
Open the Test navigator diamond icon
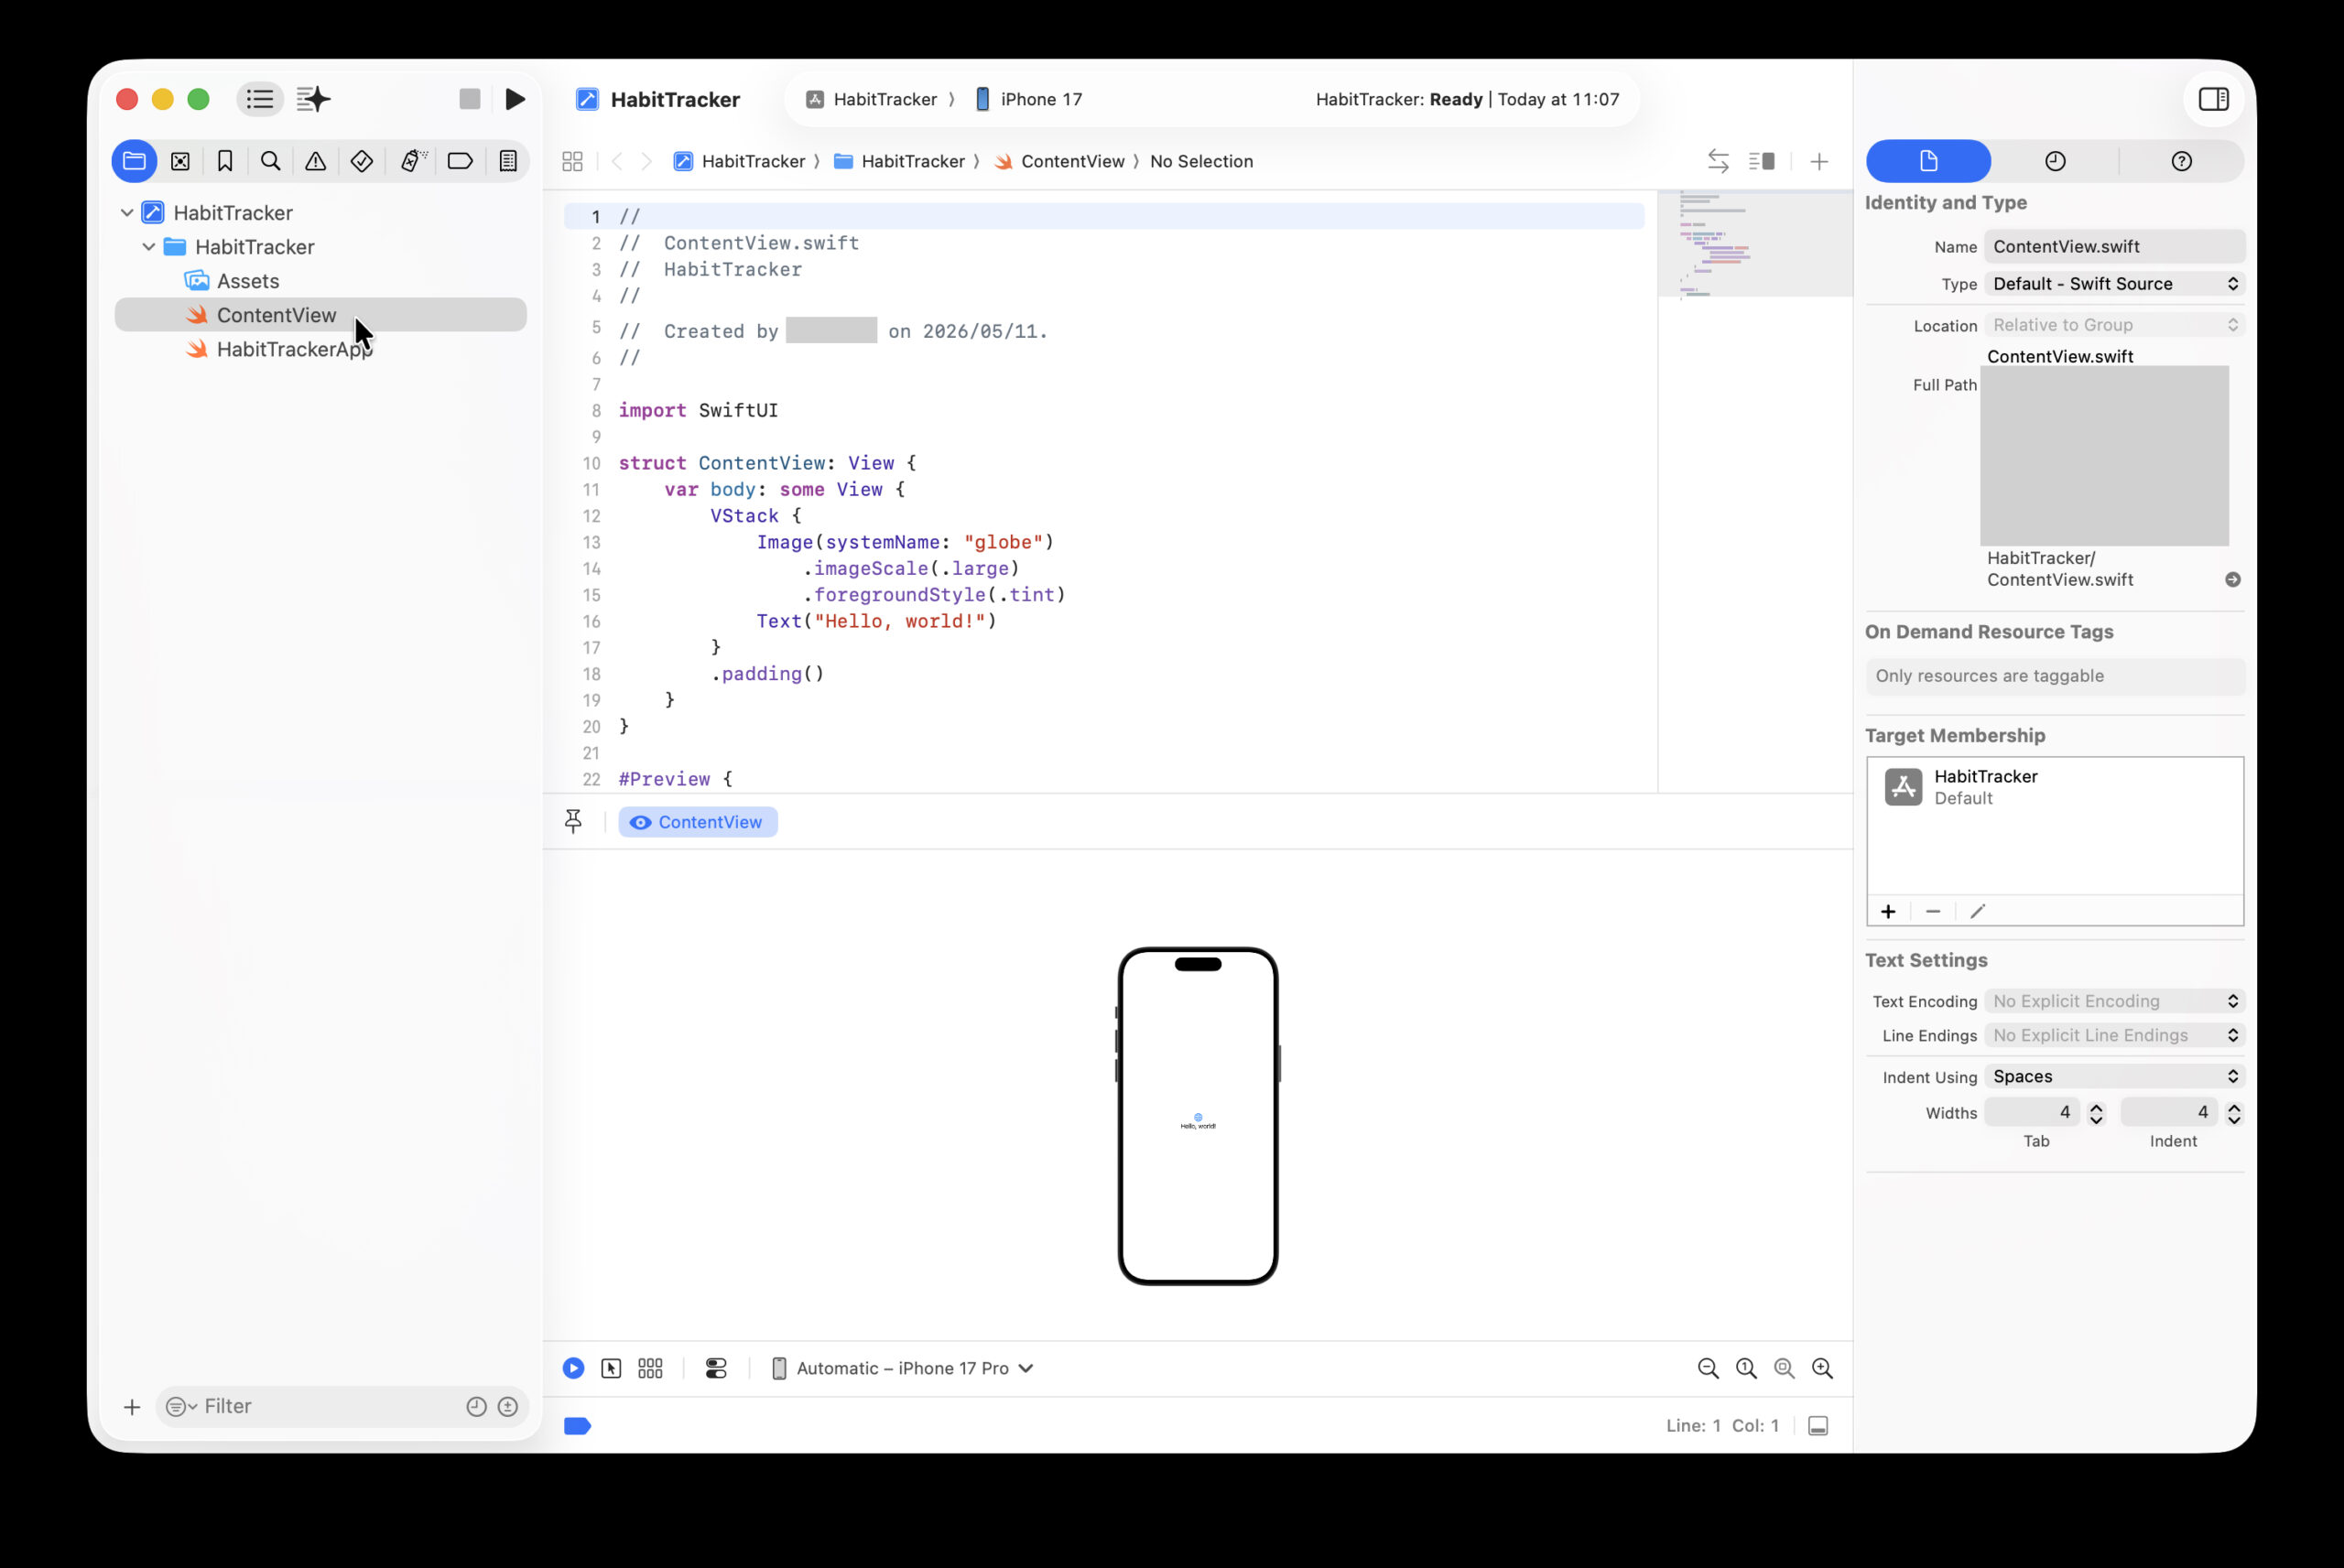pos(362,161)
